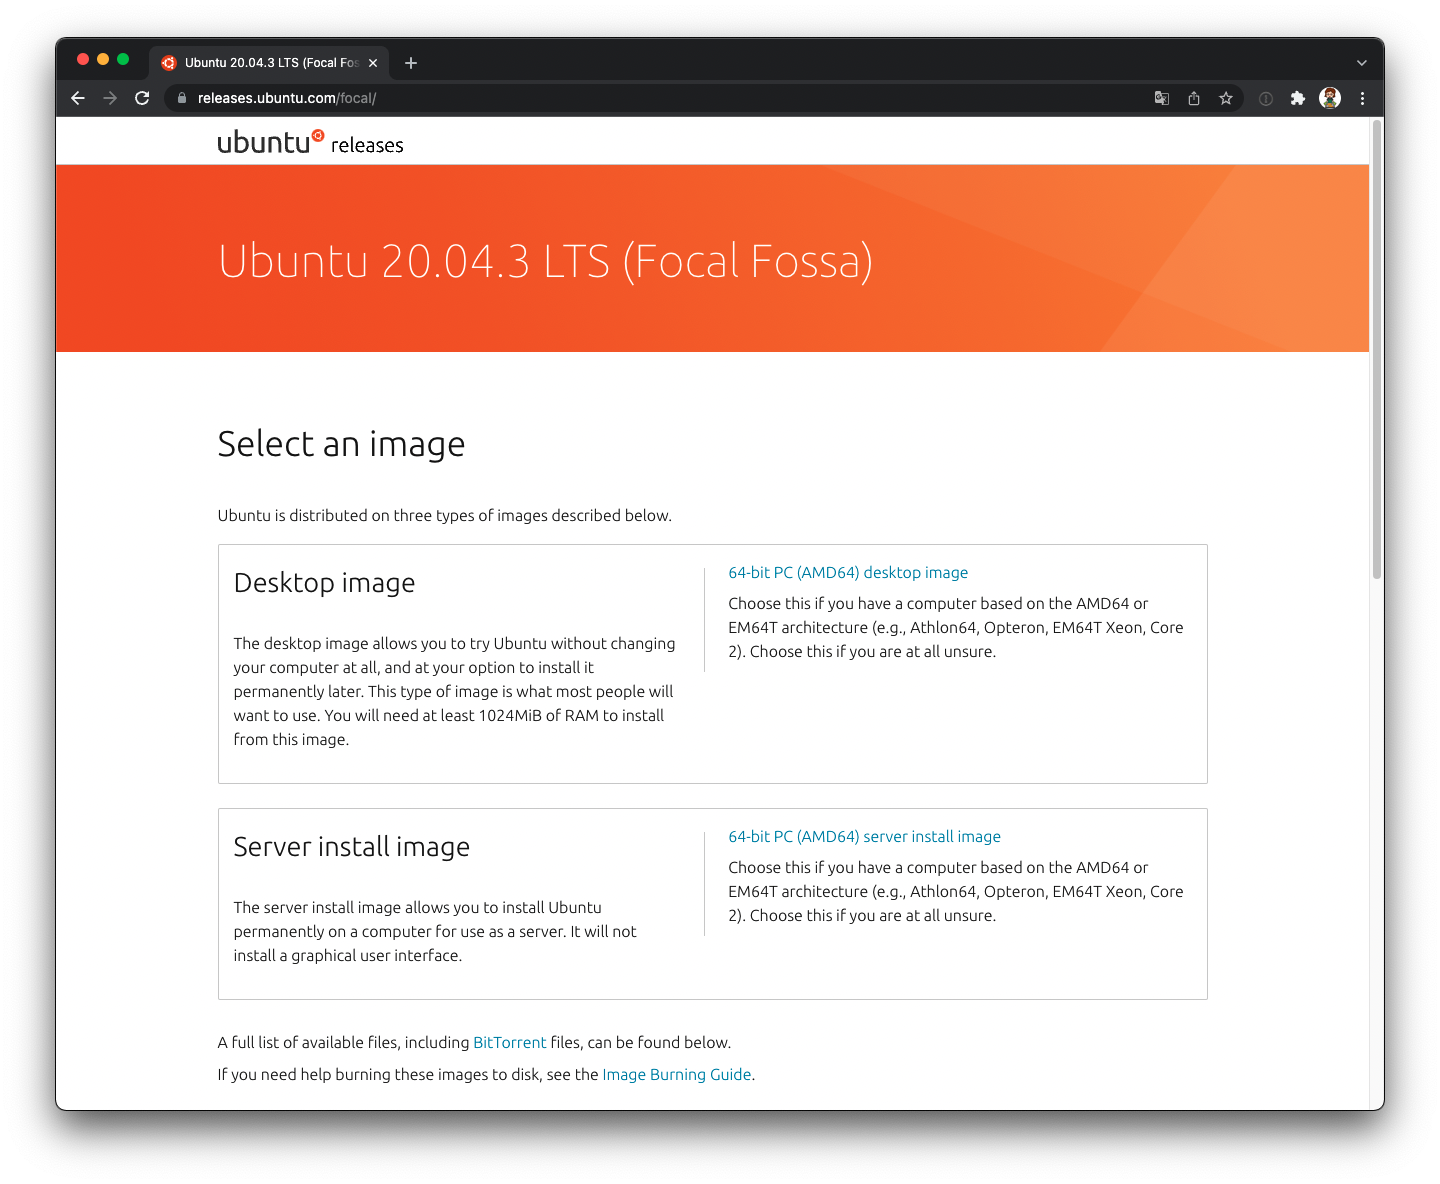The height and width of the screenshot is (1184, 1440).
Task: Click the red close window button
Action: tap(83, 60)
